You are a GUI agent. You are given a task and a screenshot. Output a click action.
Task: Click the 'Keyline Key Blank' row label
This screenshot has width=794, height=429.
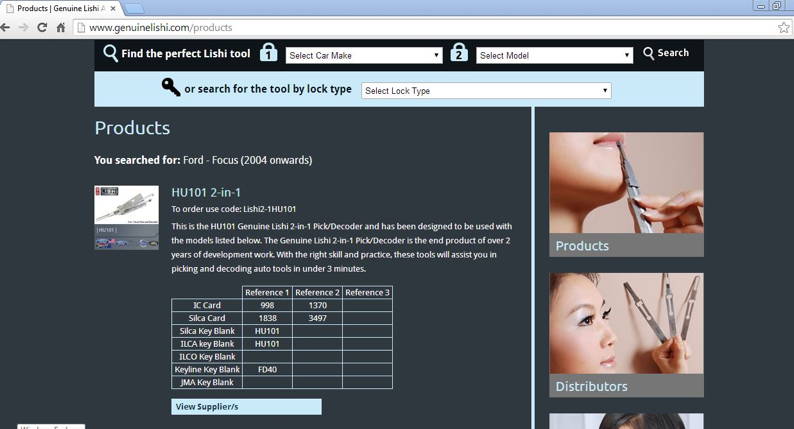click(x=207, y=369)
